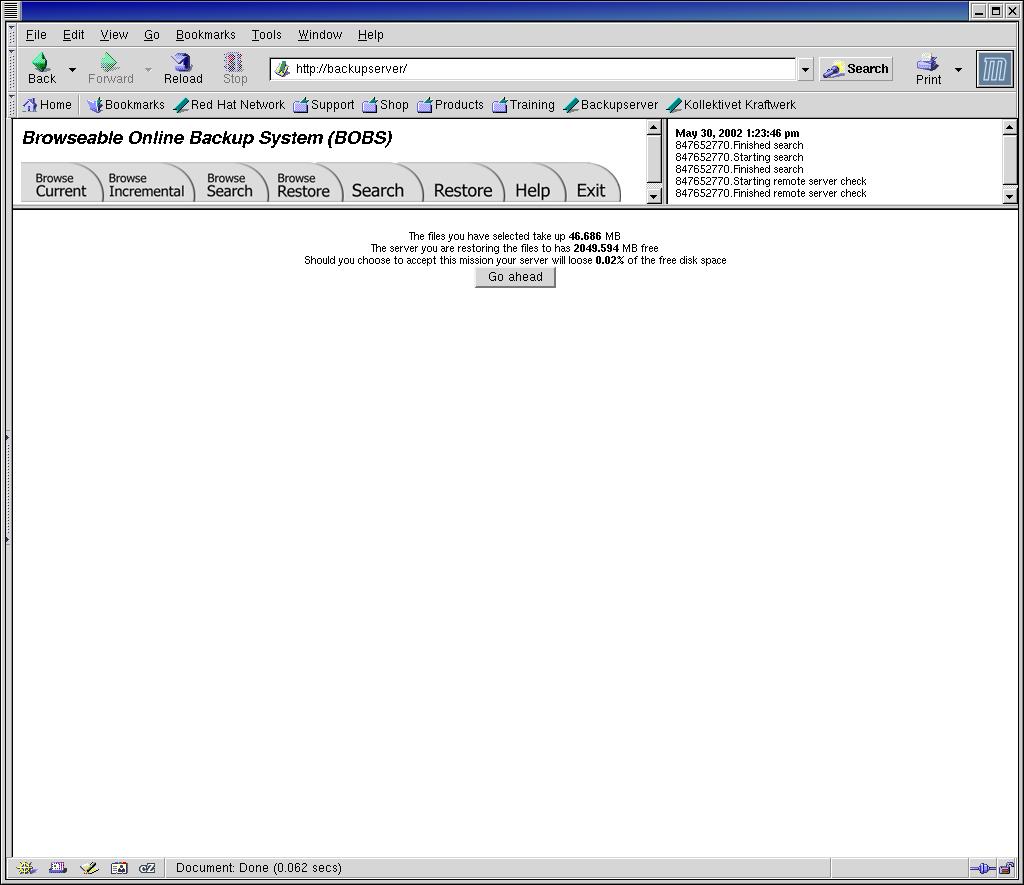Viewport: 1024px width, 885px height.
Task: Click the Print toolbar icon
Action: (928, 68)
